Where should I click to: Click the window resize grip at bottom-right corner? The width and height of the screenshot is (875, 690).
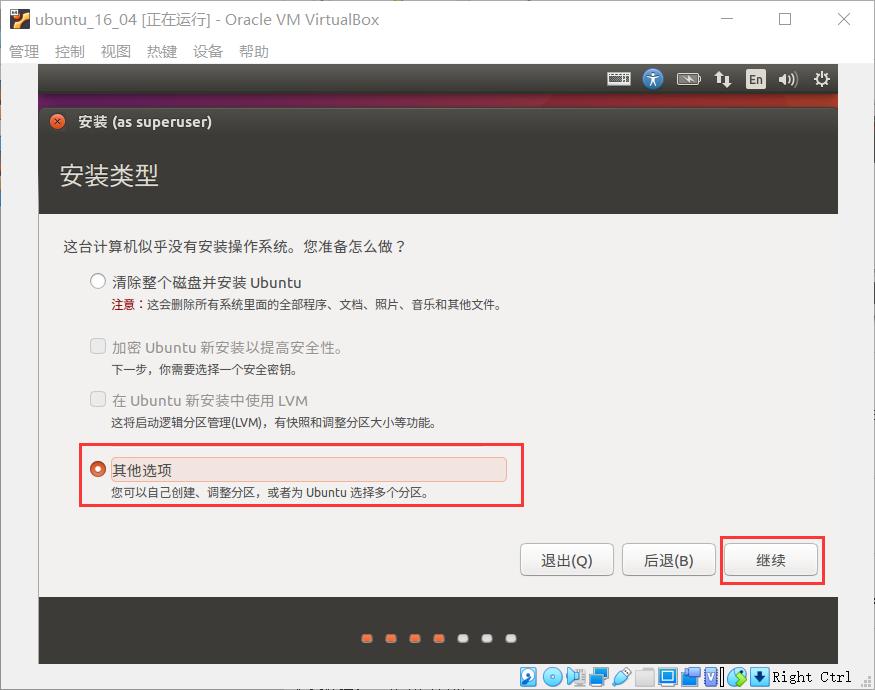867,681
